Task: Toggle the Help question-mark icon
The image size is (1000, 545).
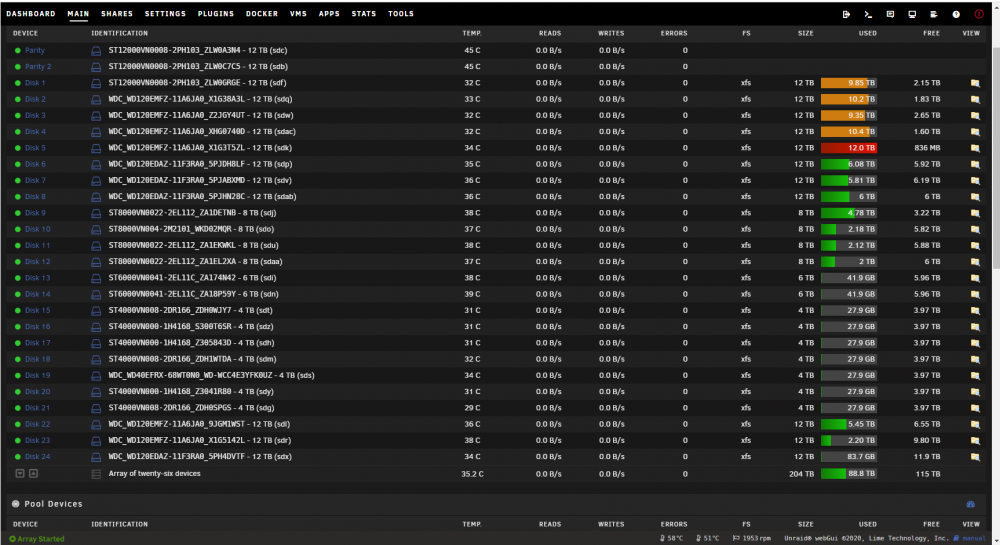Action: tap(956, 14)
